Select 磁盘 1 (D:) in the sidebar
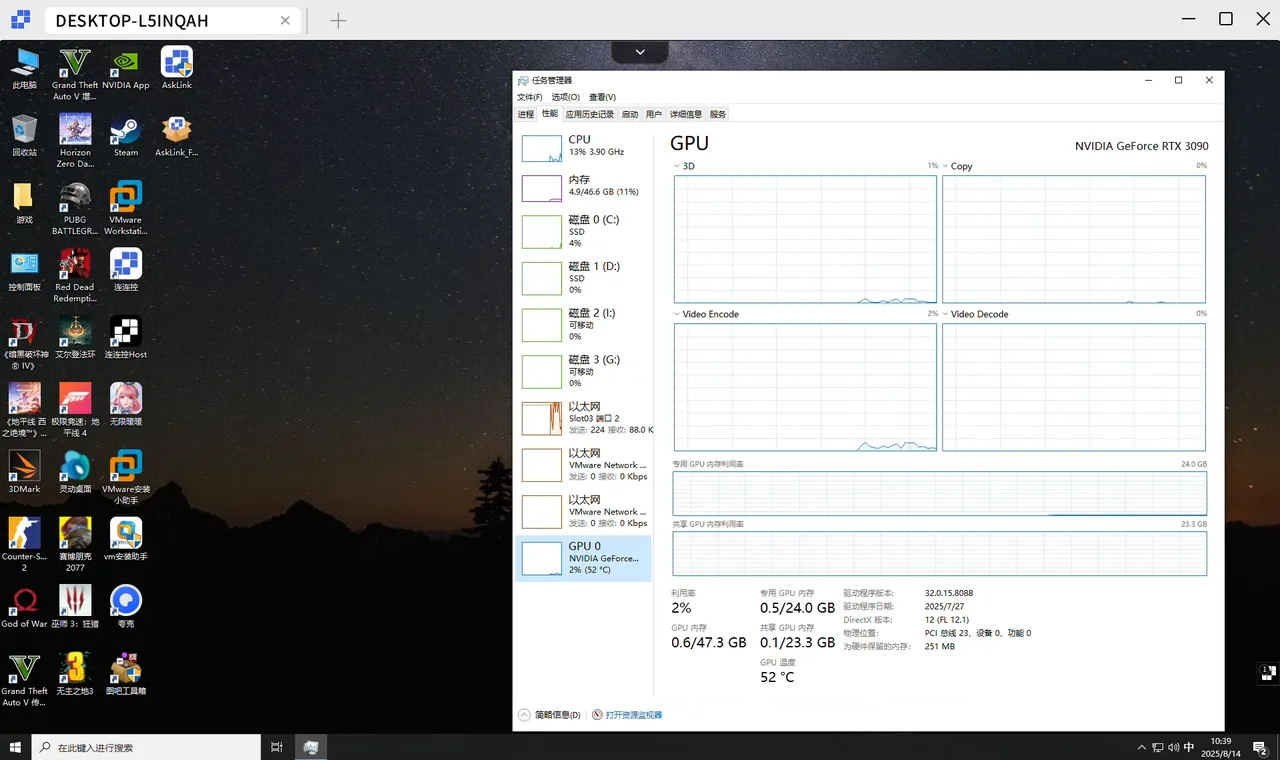The image size is (1280, 760). click(x=583, y=278)
